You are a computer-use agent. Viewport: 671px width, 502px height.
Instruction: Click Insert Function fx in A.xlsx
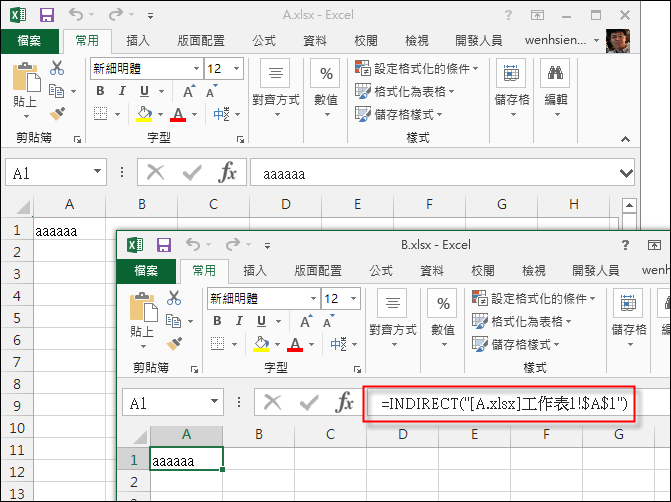point(227,172)
